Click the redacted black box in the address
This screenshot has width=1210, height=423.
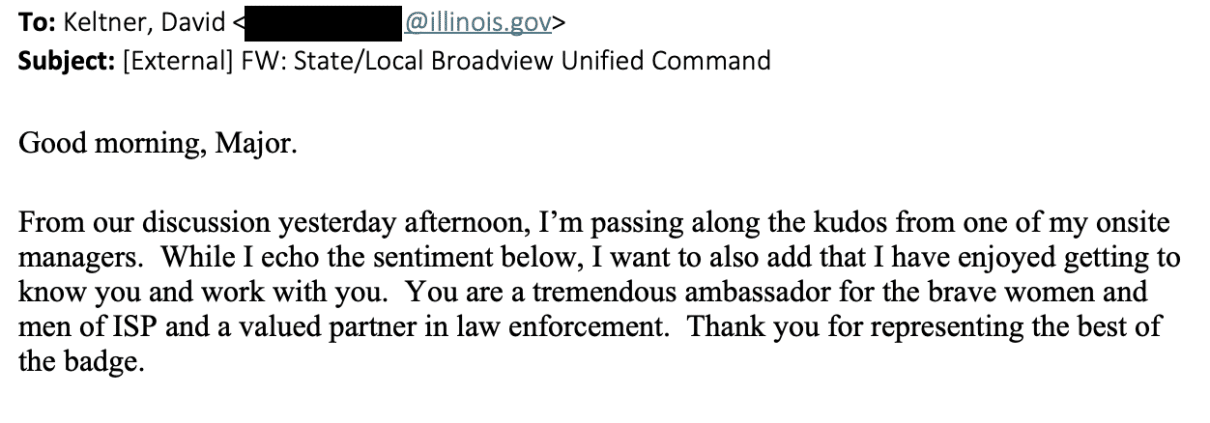click(x=326, y=24)
